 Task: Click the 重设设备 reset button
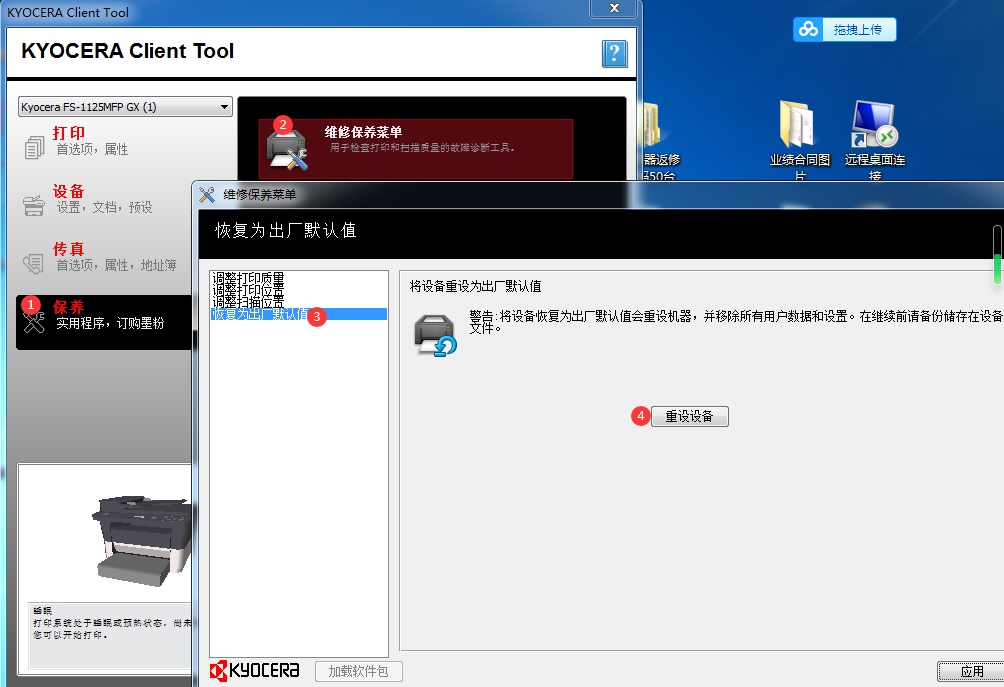[x=690, y=416]
